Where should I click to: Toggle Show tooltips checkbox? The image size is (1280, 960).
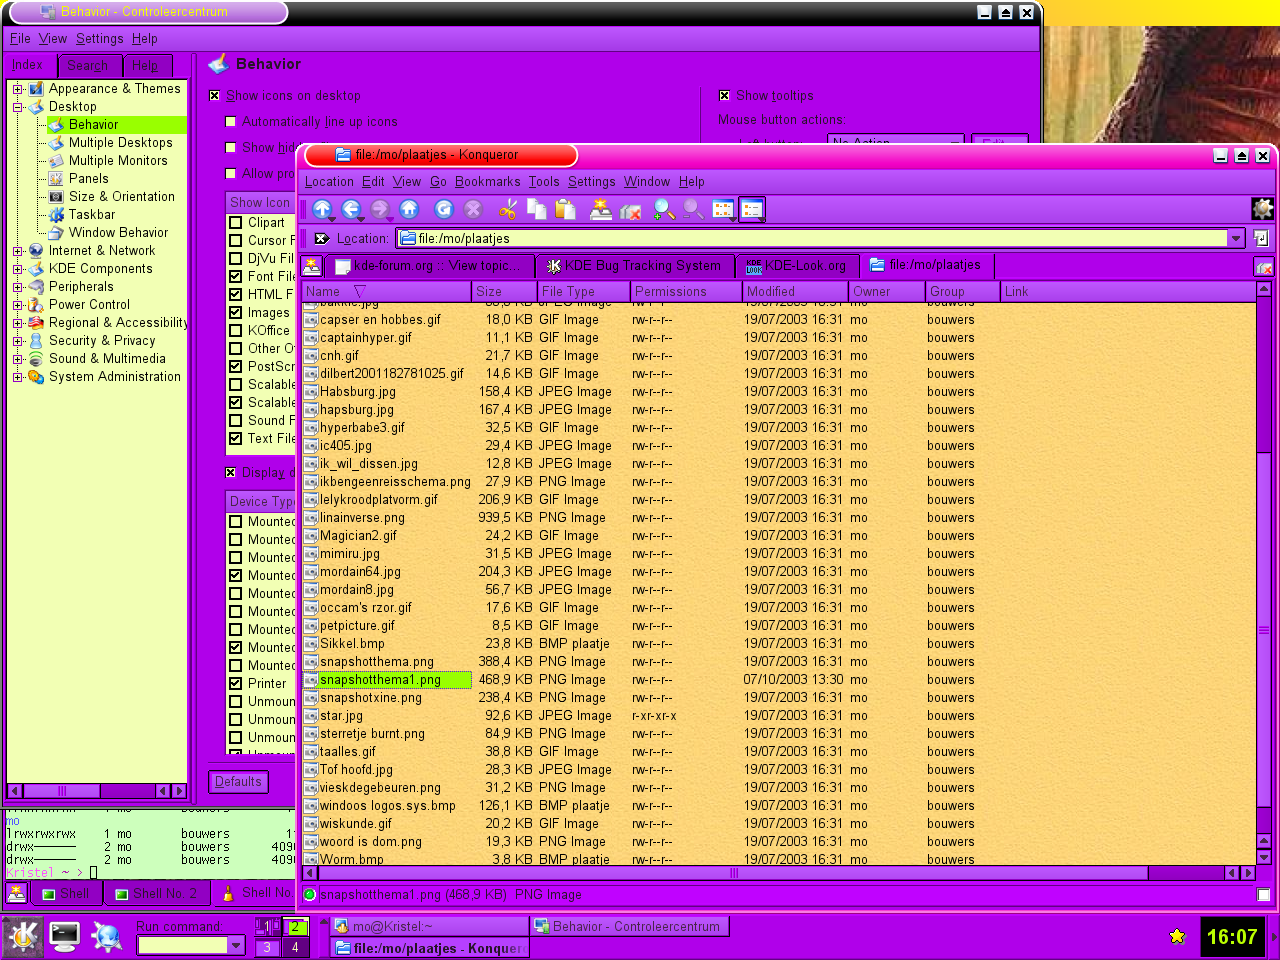pos(725,96)
